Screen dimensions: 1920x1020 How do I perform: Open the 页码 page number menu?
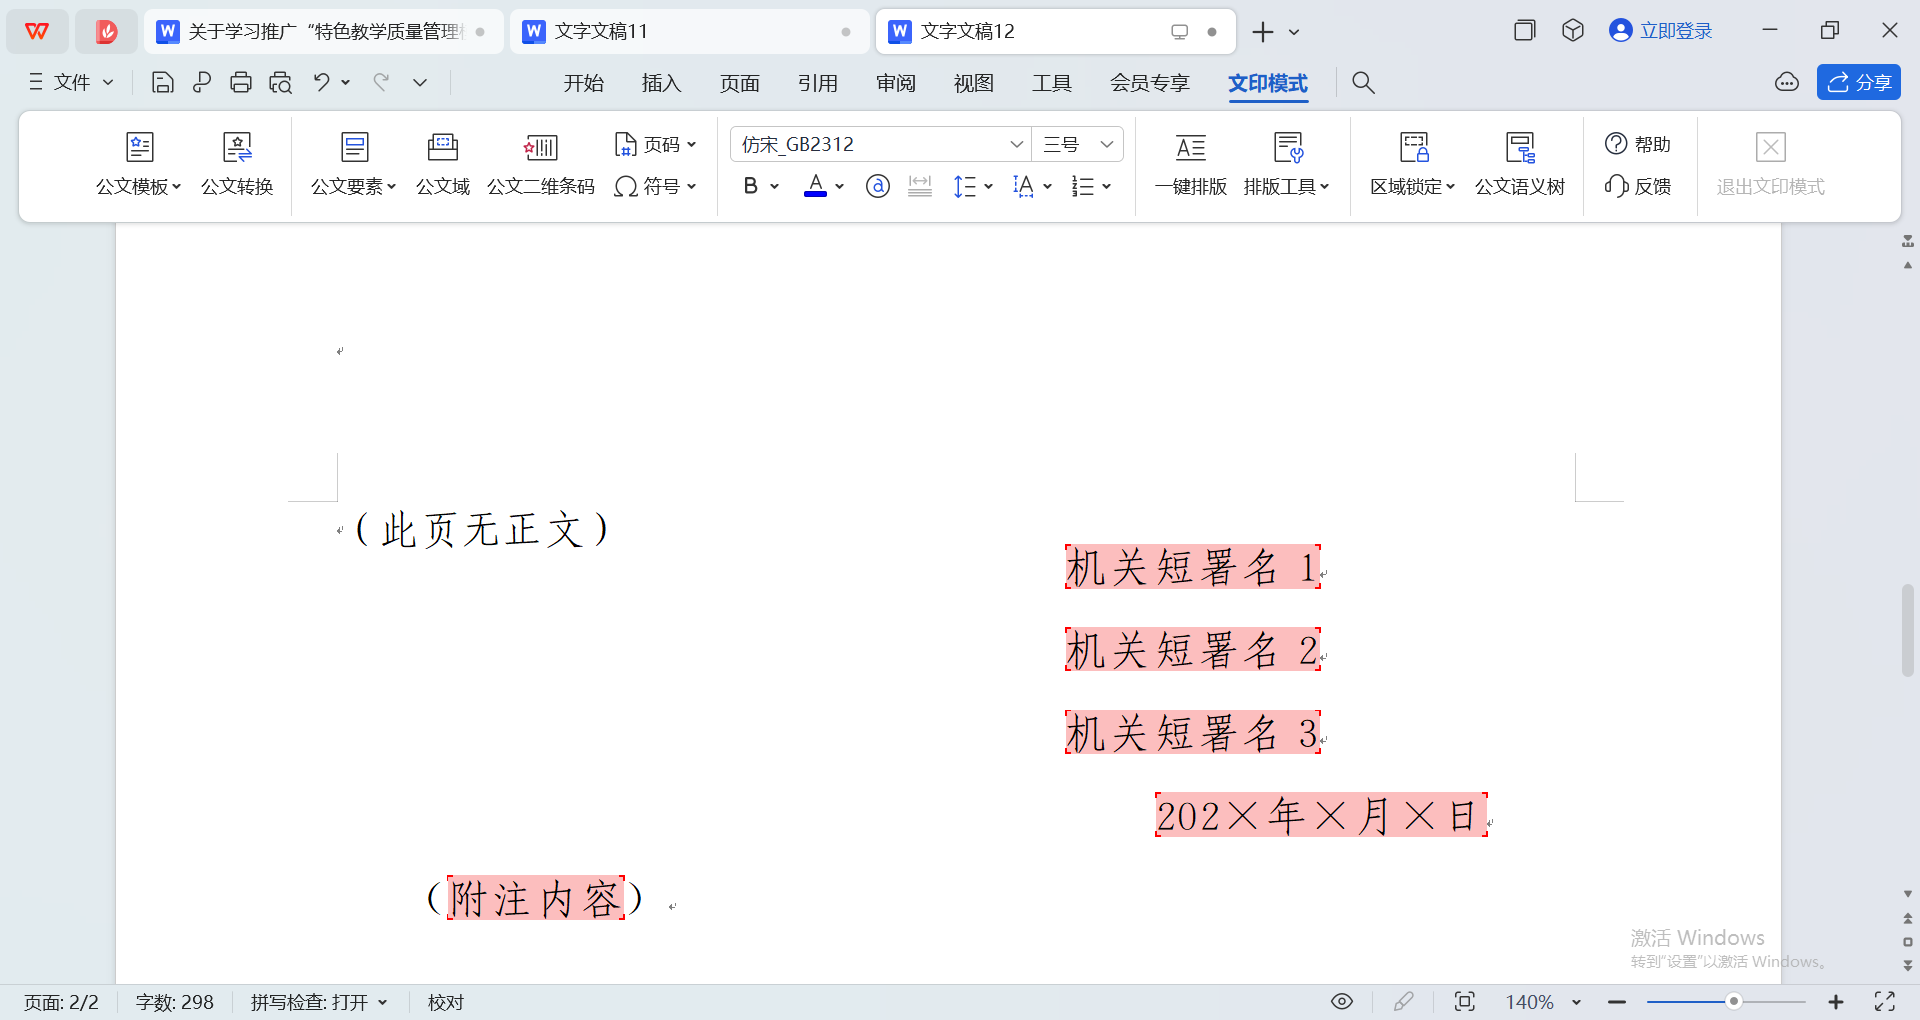[x=655, y=145]
